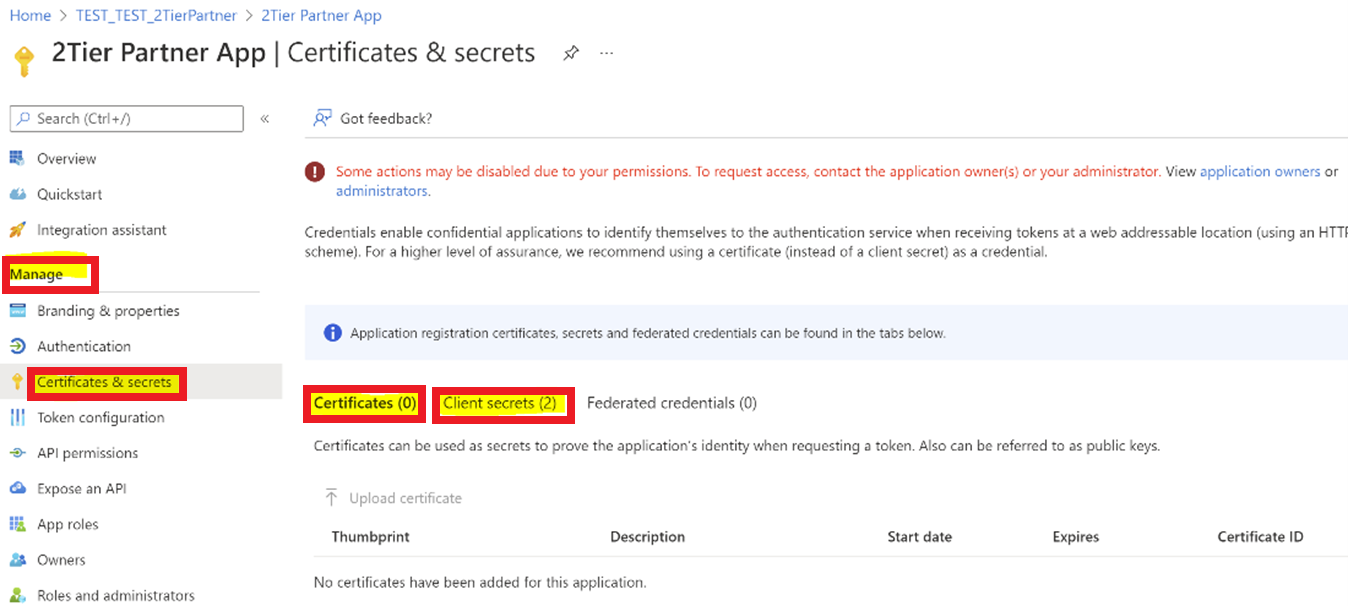Select App roles in sidebar

click(x=67, y=524)
